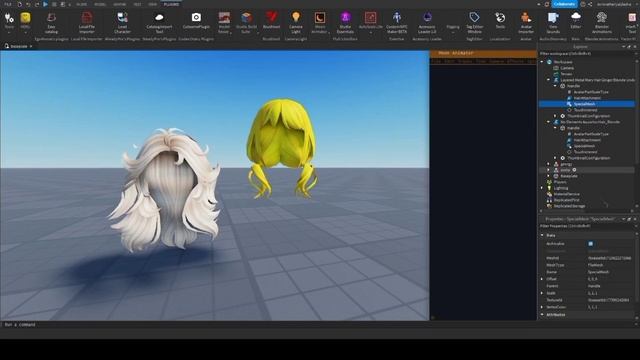Click the Play button in the quick access bar
The image size is (640, 360).
(45, 4)
